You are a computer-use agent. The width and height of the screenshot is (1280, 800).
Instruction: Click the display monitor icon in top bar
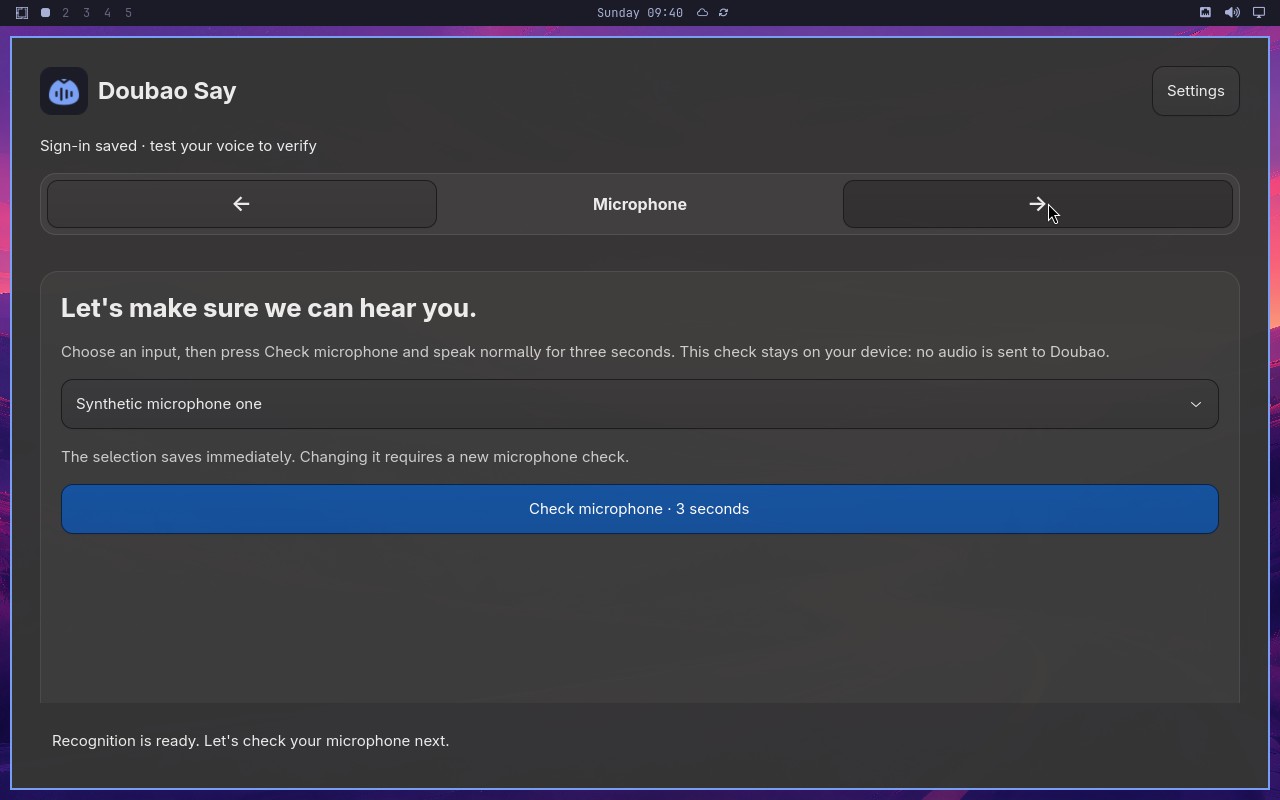(1259, 13)
